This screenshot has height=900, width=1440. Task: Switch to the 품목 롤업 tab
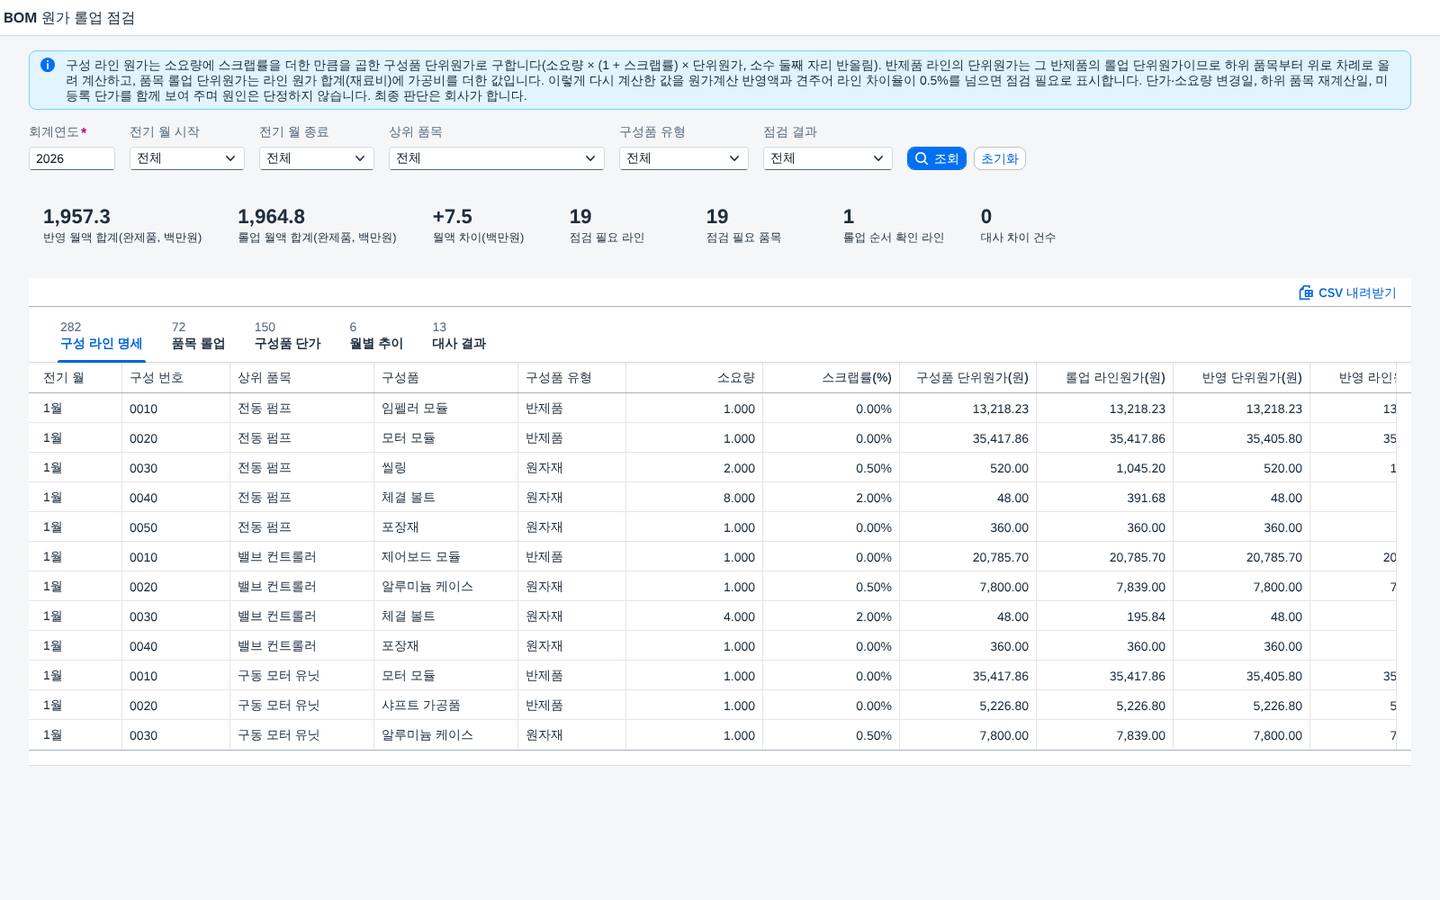pyautogui.click(x=198, y=336)
